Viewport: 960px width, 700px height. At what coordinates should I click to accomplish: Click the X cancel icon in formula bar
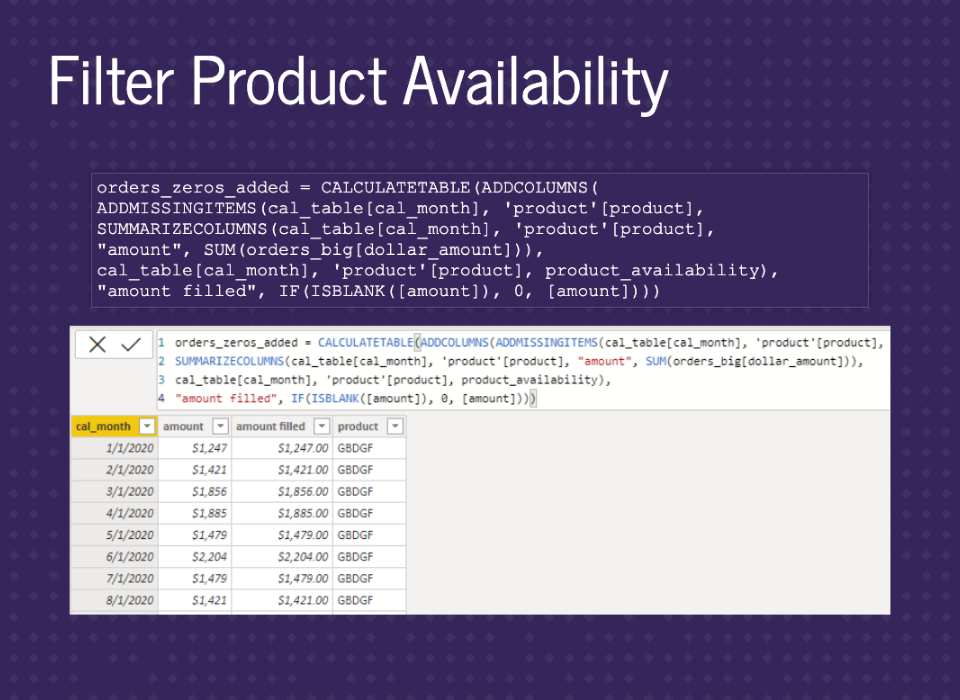[x=97, y=344]
